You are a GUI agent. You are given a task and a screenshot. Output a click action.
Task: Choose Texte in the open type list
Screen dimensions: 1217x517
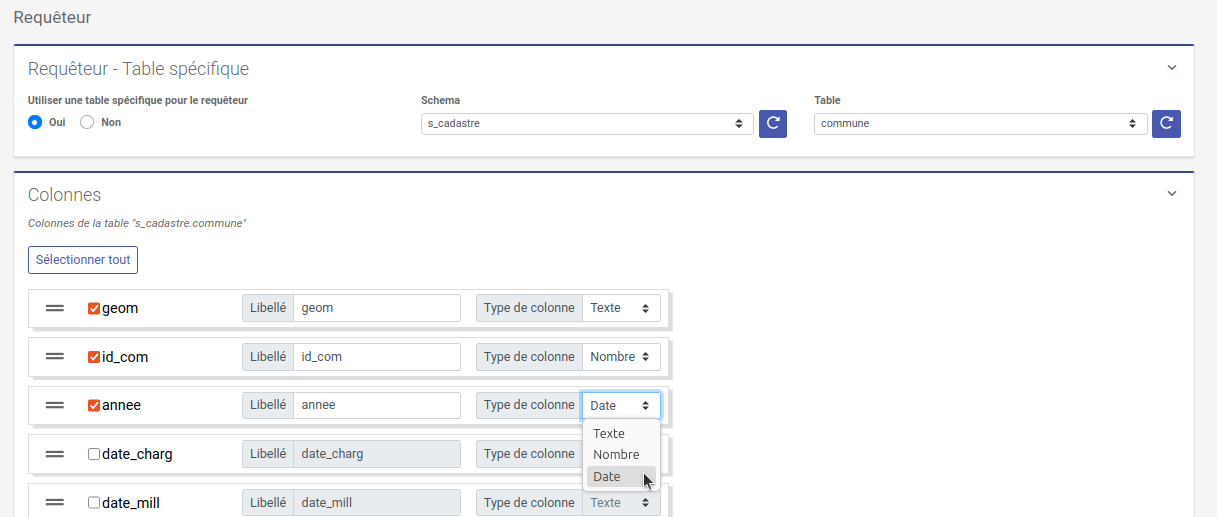609,433
